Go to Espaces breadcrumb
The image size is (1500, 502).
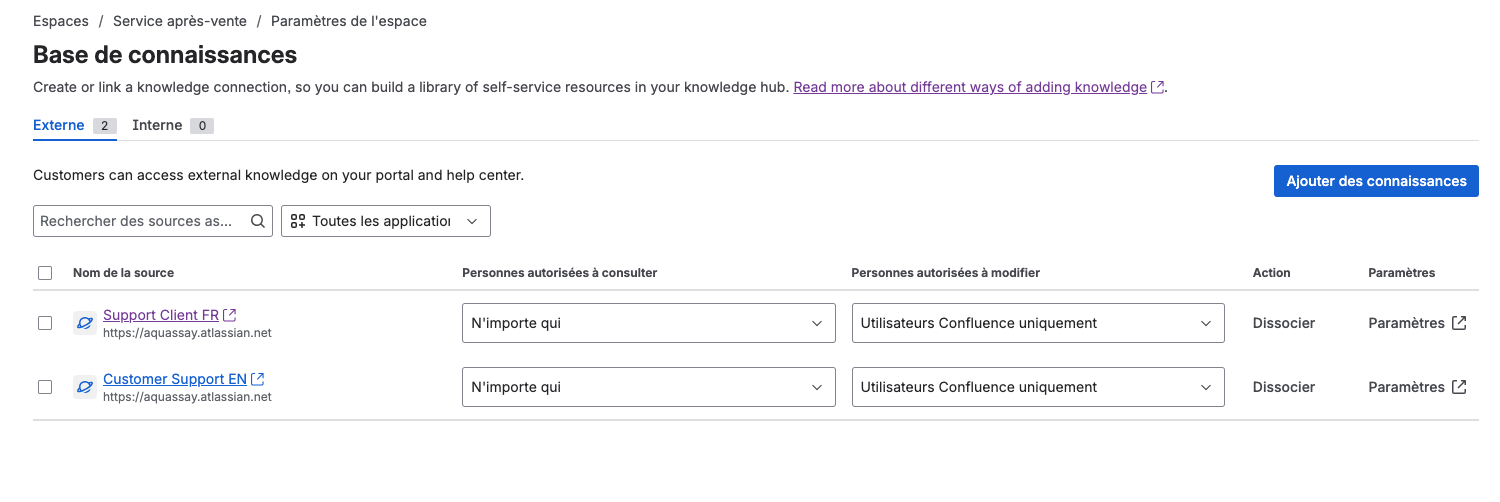(61, 21)
